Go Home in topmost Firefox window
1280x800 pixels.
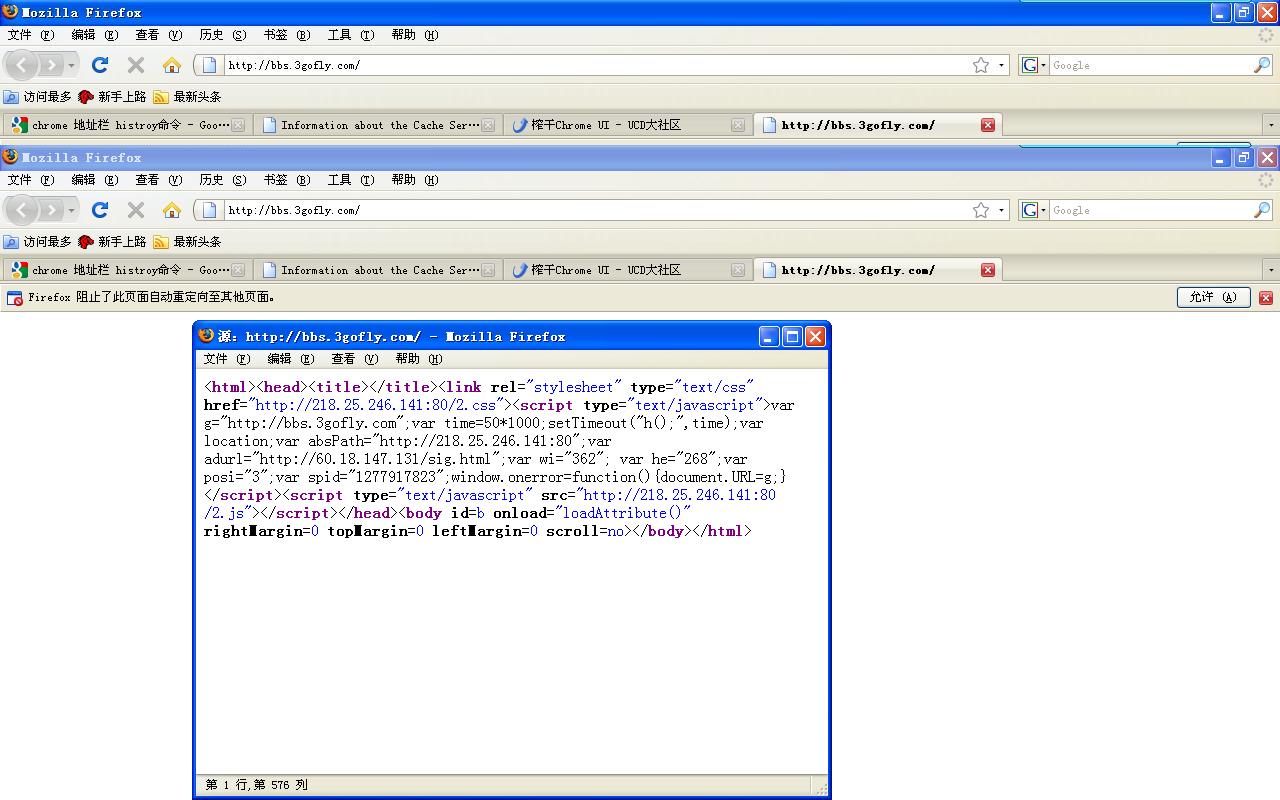[172, 65]
